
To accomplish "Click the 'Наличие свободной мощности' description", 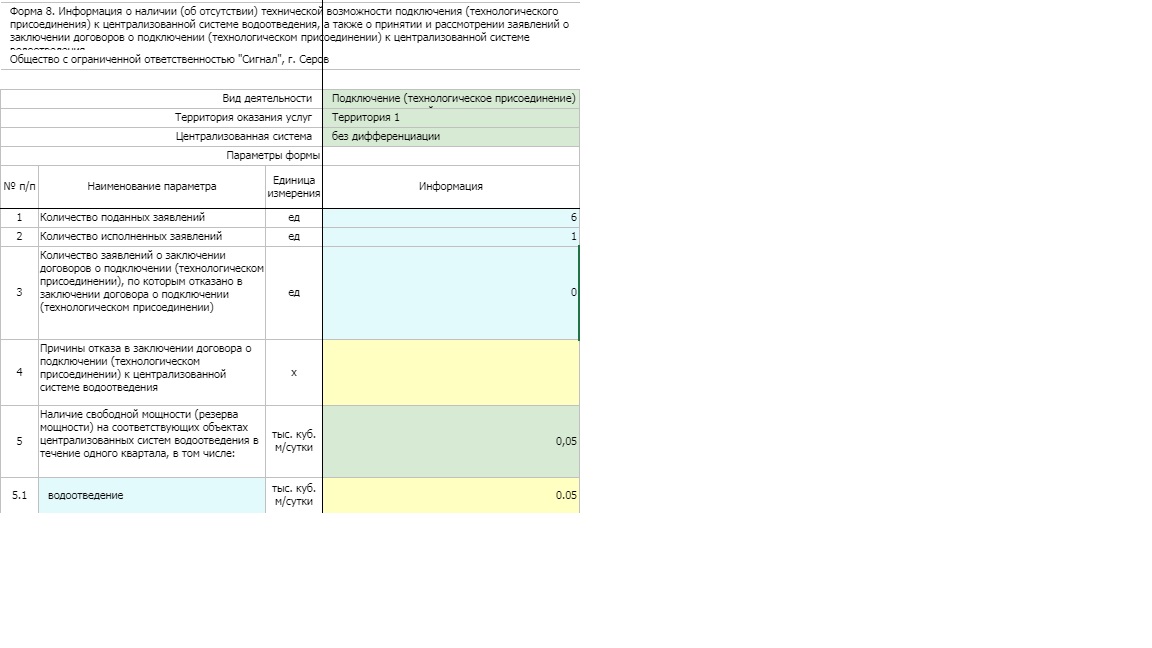I will pyautogui.click(x=149, y=433).
